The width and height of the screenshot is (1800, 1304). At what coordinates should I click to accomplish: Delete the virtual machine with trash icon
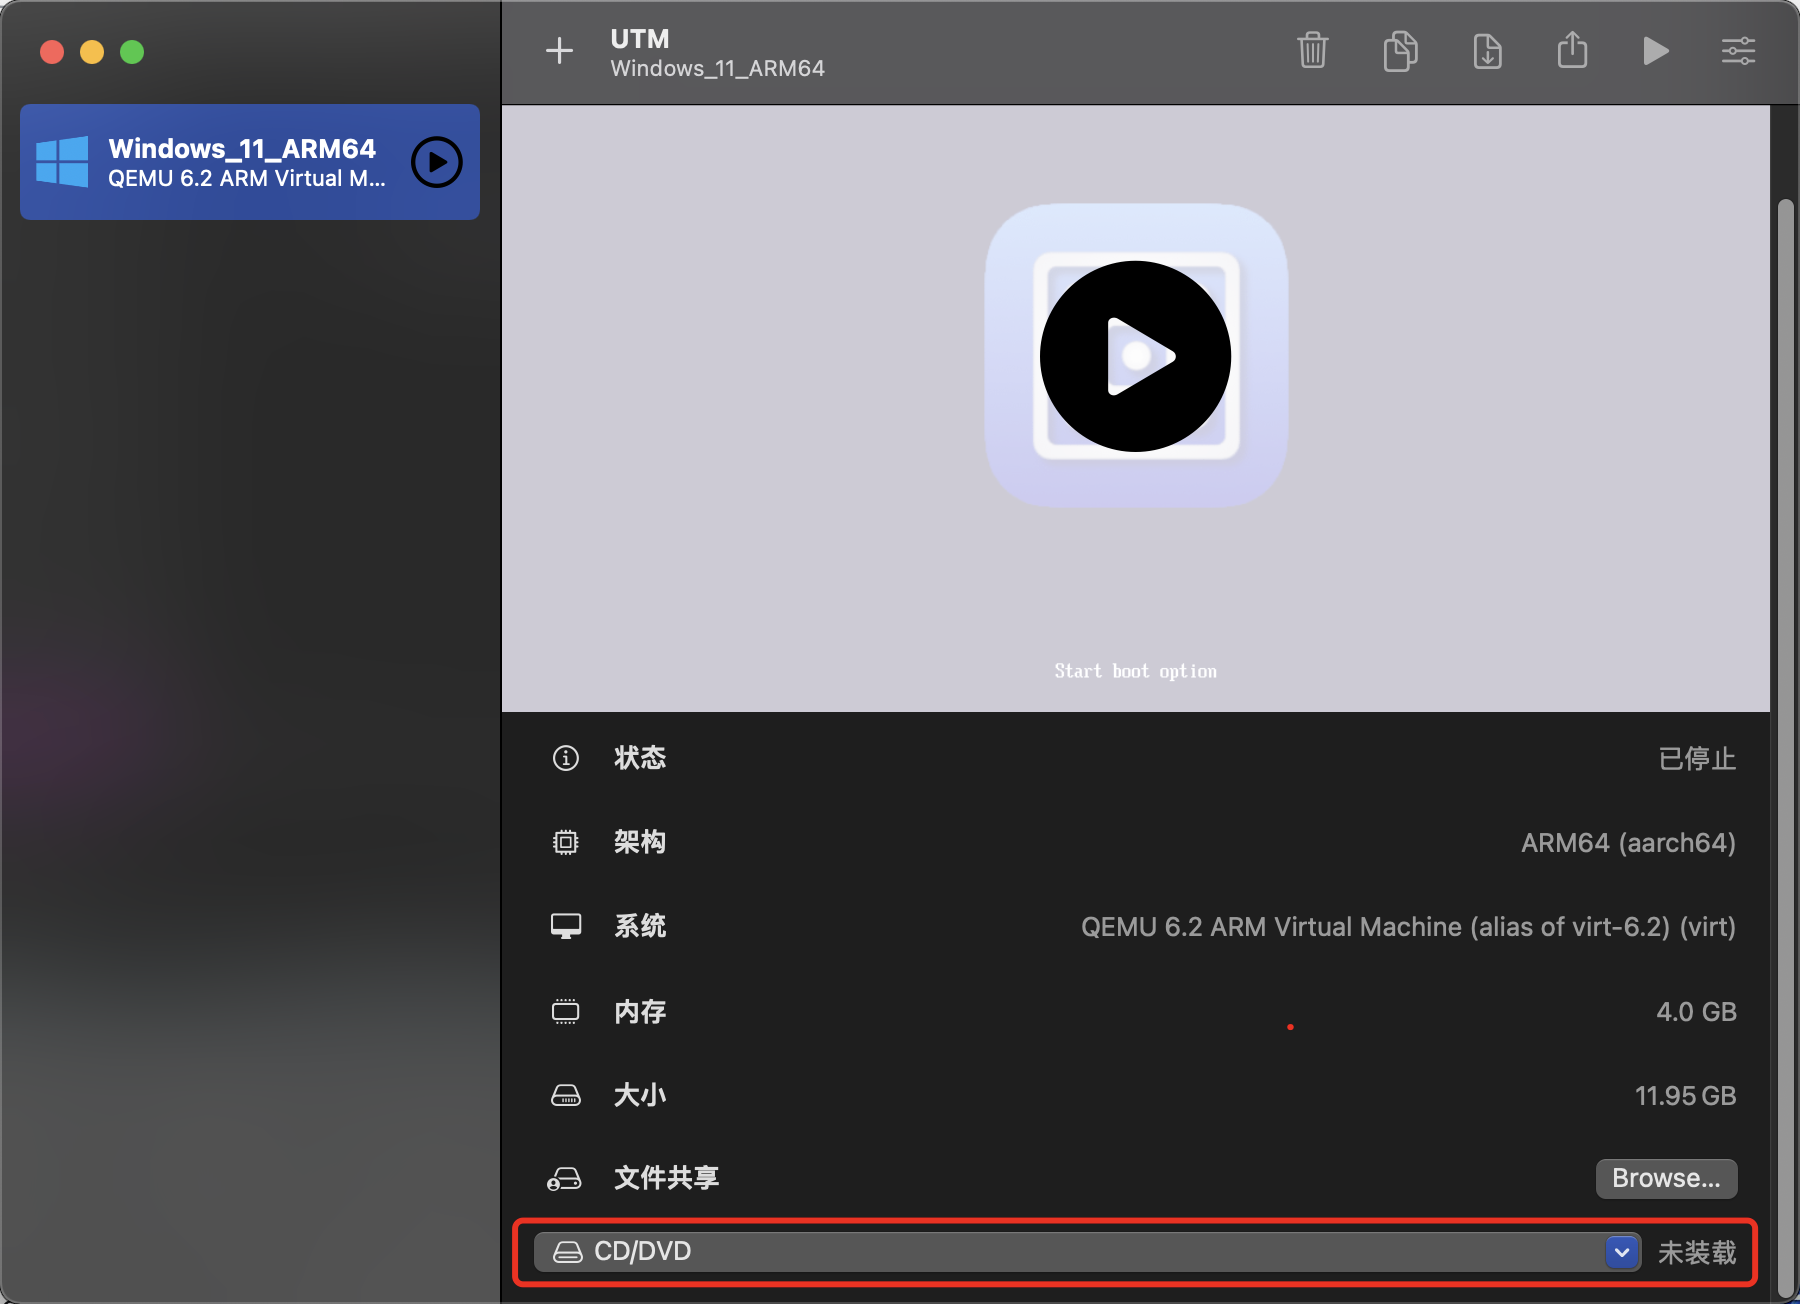point(1313,51)
